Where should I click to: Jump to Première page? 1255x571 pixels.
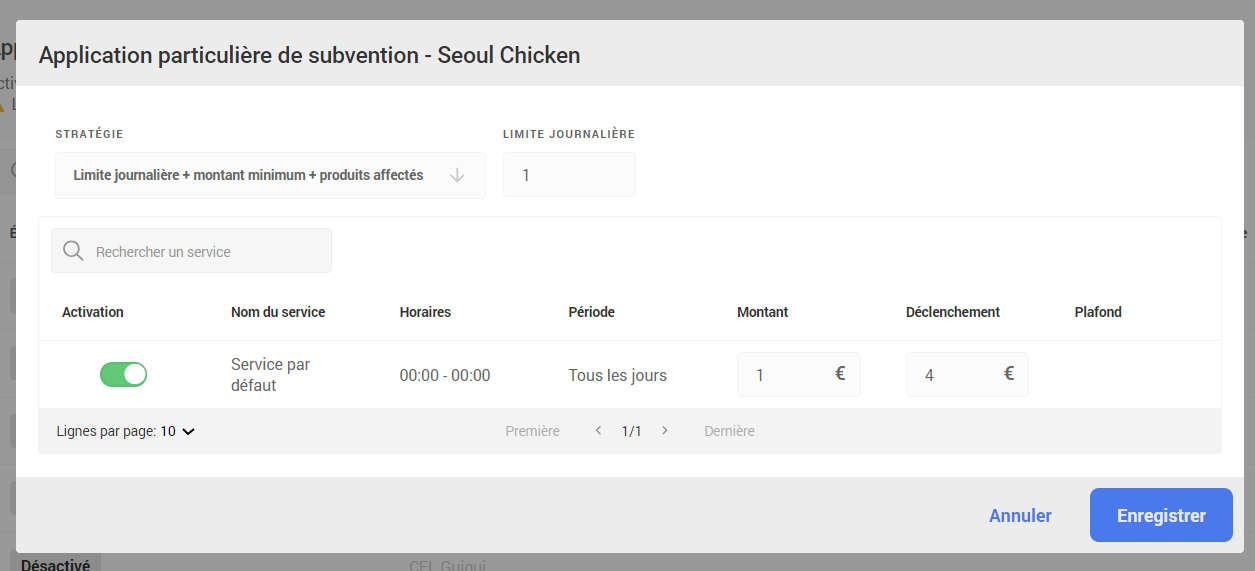coord(532,431)
